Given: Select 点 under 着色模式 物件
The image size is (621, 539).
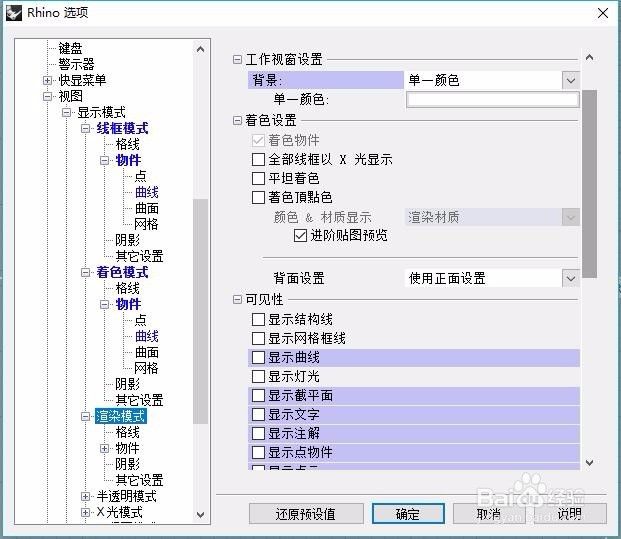Looking at the screenshot, I should click(x=141, y=320).
